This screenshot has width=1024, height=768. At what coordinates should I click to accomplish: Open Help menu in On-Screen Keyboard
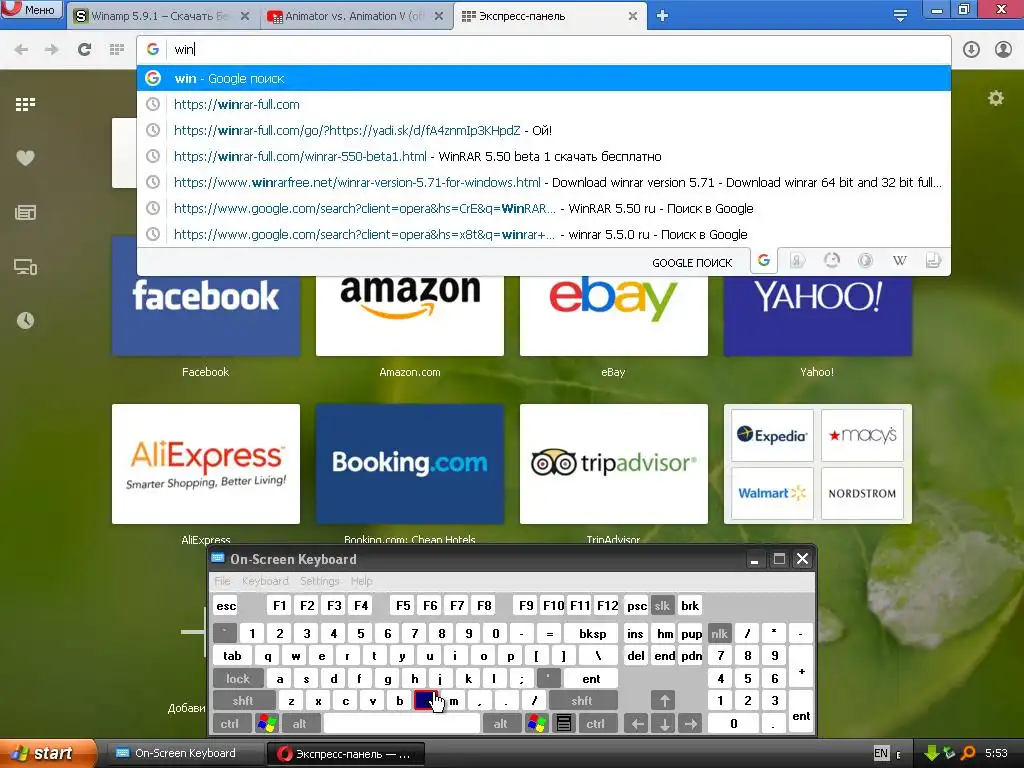[x=361, y=581]
